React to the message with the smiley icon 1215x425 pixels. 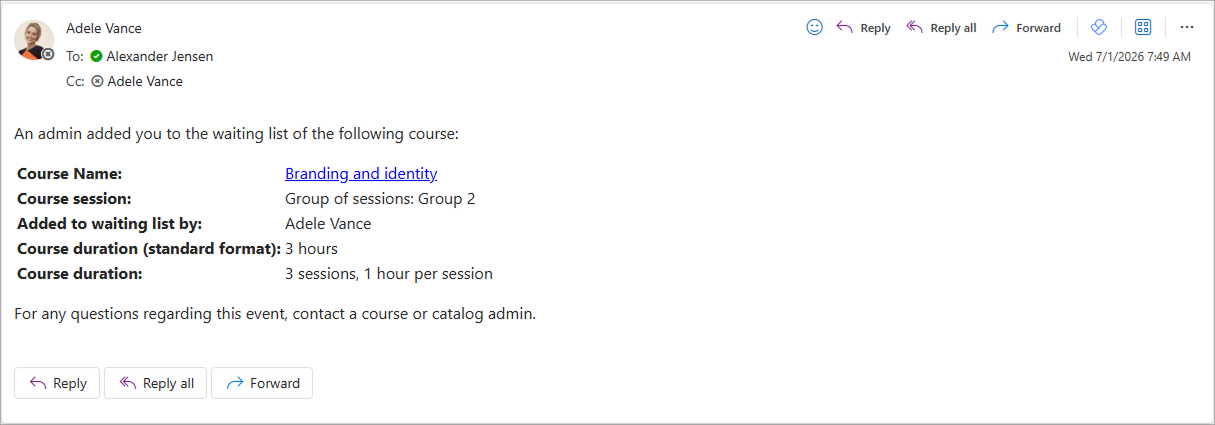[x=814, y=28]
